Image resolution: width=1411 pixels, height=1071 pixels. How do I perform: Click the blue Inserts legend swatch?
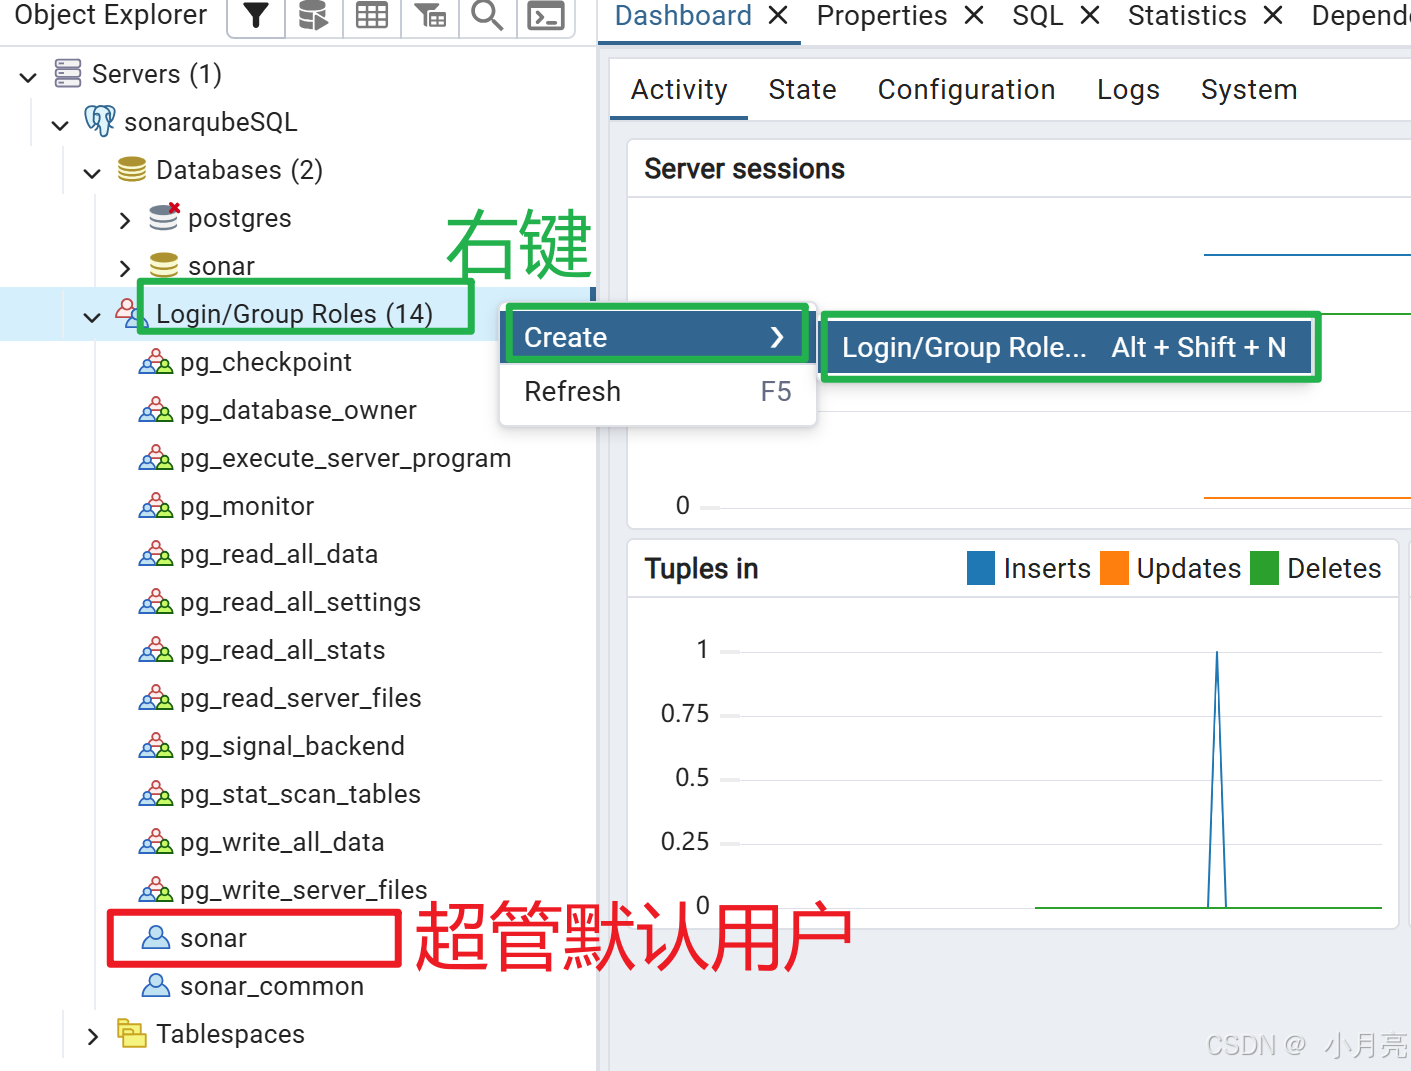(x=981, y=568)
